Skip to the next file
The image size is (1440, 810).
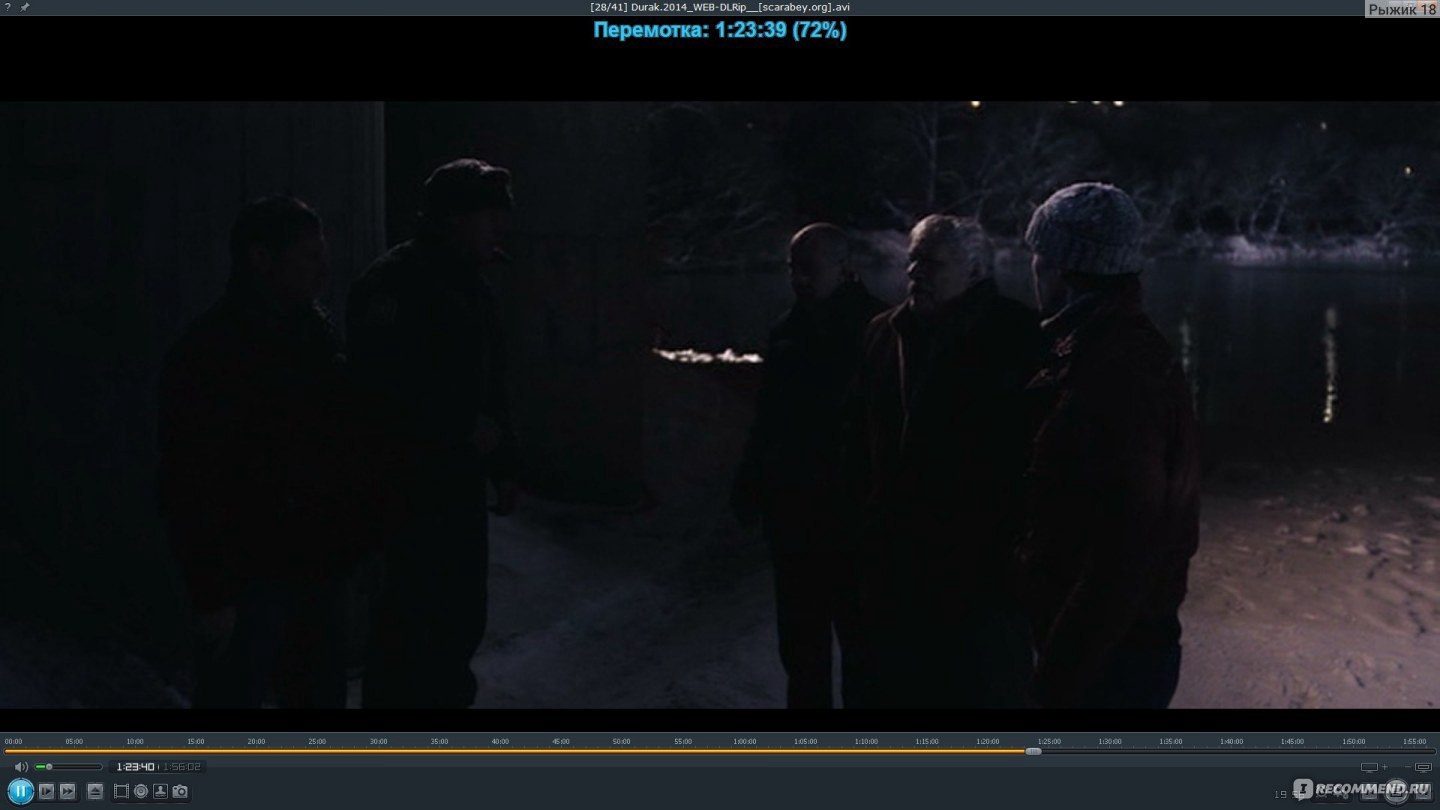click(x=67, y=791)
